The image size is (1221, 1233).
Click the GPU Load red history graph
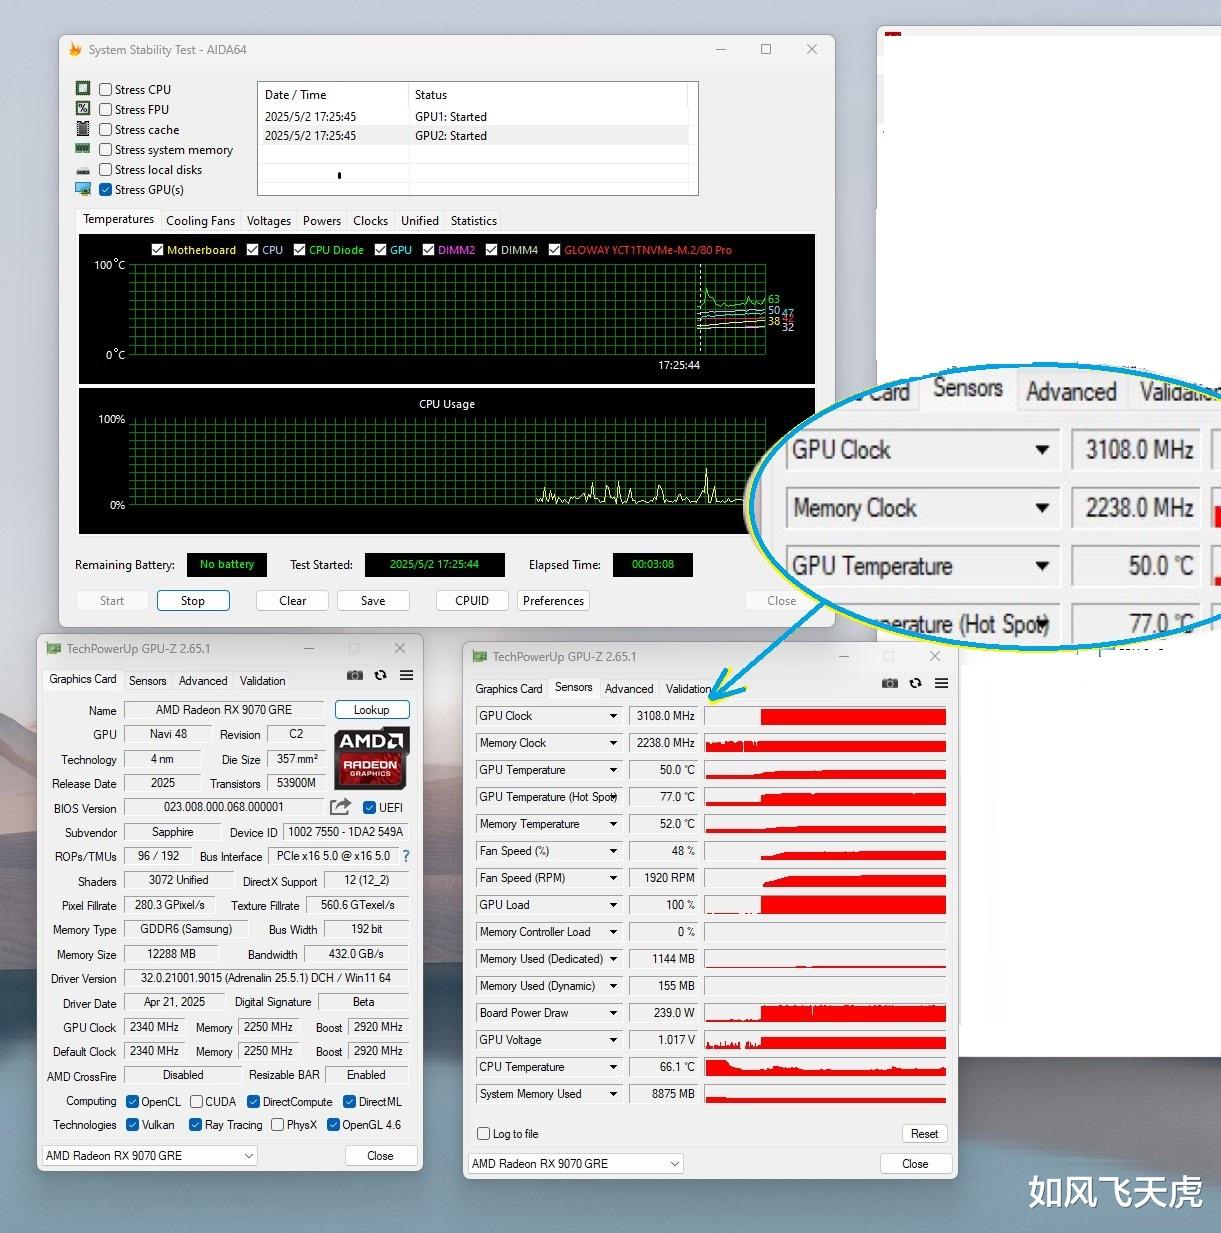(x=826, y=905)
